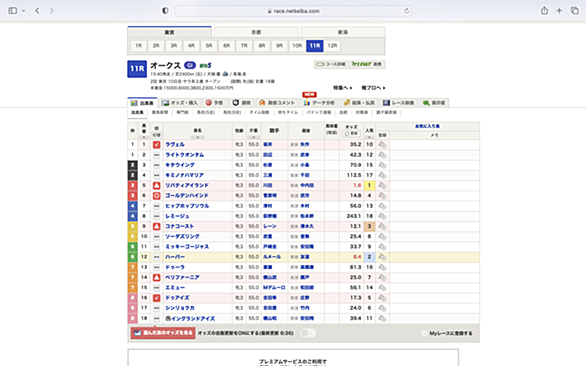Click favorite registration icon for イングランドアイズ row
Image resolution: width=586 pixels, height=366 pixels.
tap(382, 319)
